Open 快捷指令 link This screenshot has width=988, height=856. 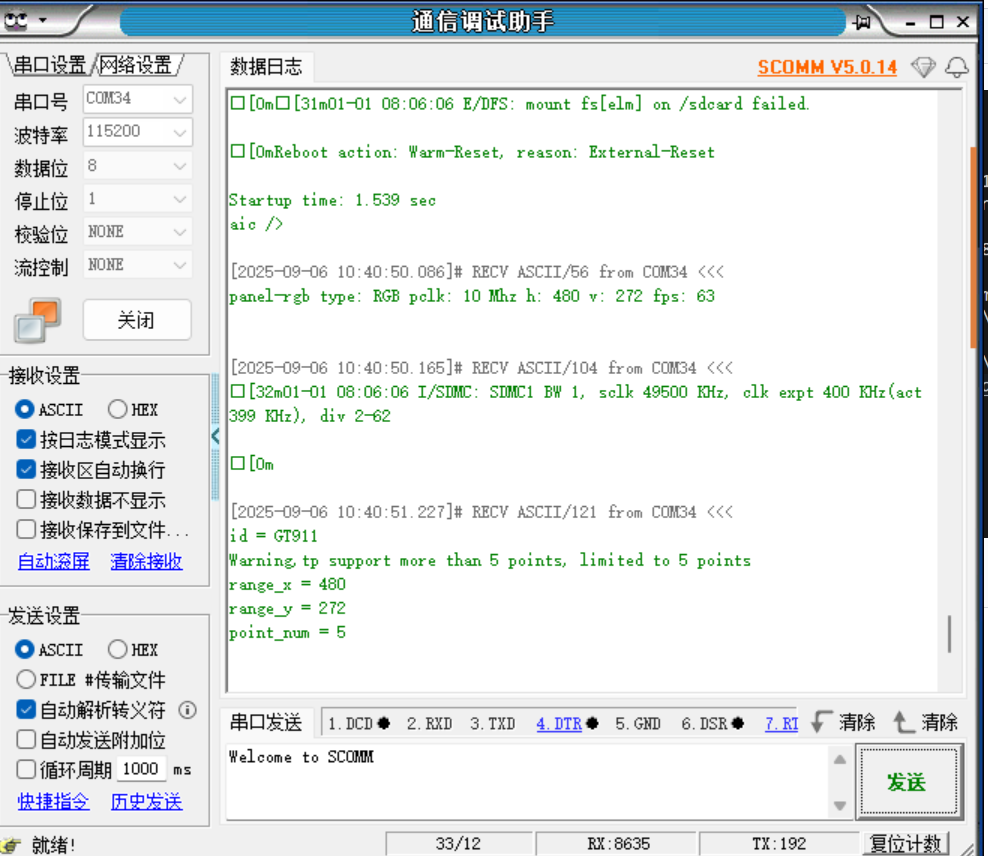[x=54, y=802]
